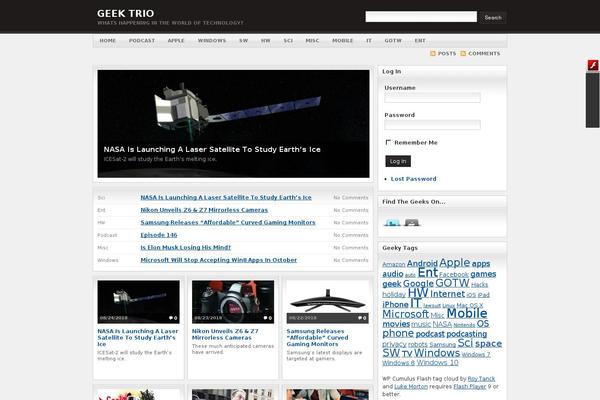Open the PODCAST menu item
The height and width of the screenshot is (400, 600).
[142, 41]
